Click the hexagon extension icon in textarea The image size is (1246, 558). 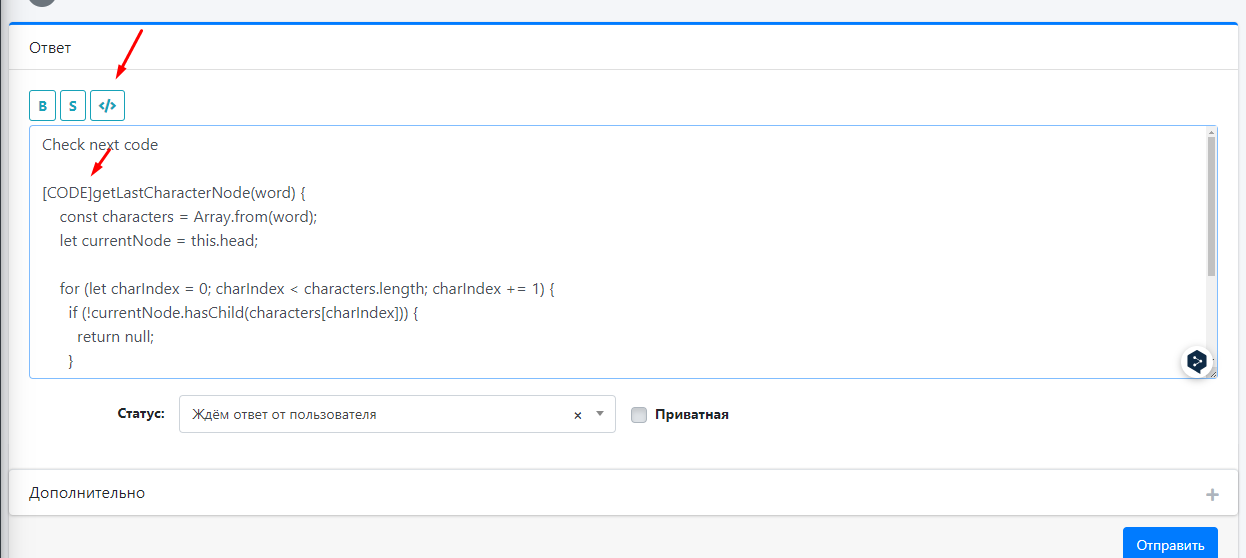[1197, 361]
